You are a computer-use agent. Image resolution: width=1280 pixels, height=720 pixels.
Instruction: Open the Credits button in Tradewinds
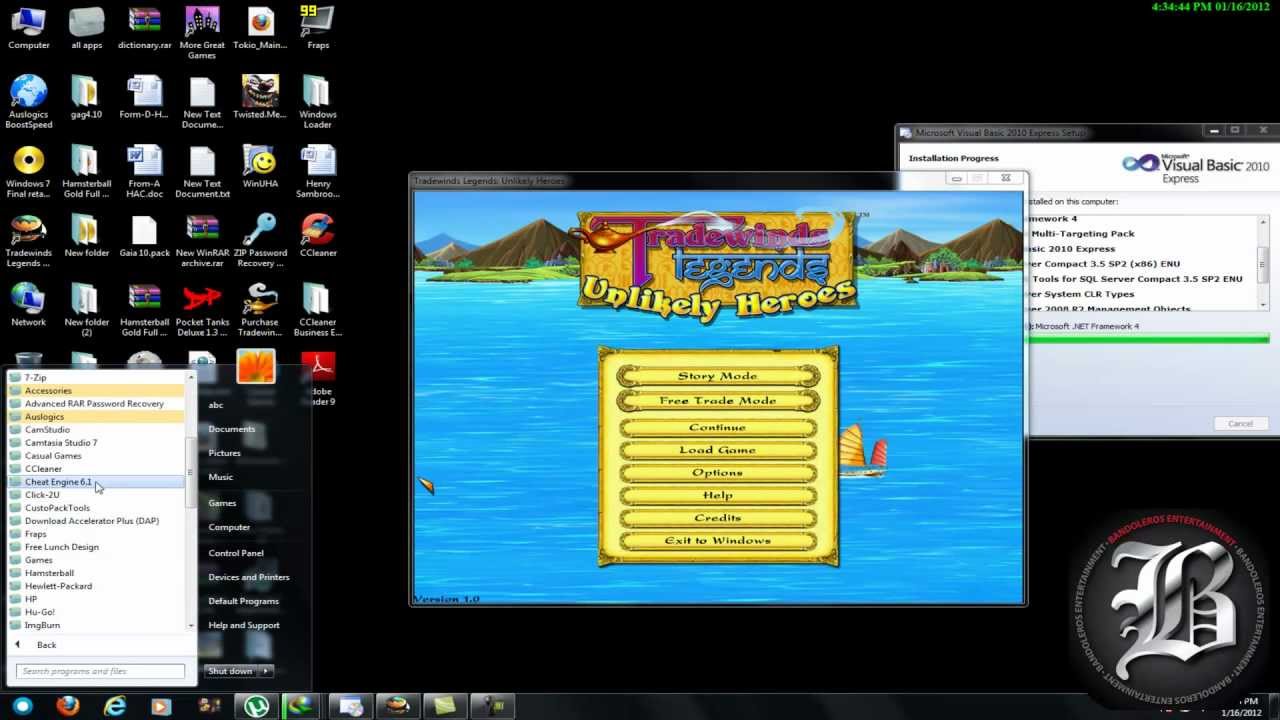pos(718,518)
